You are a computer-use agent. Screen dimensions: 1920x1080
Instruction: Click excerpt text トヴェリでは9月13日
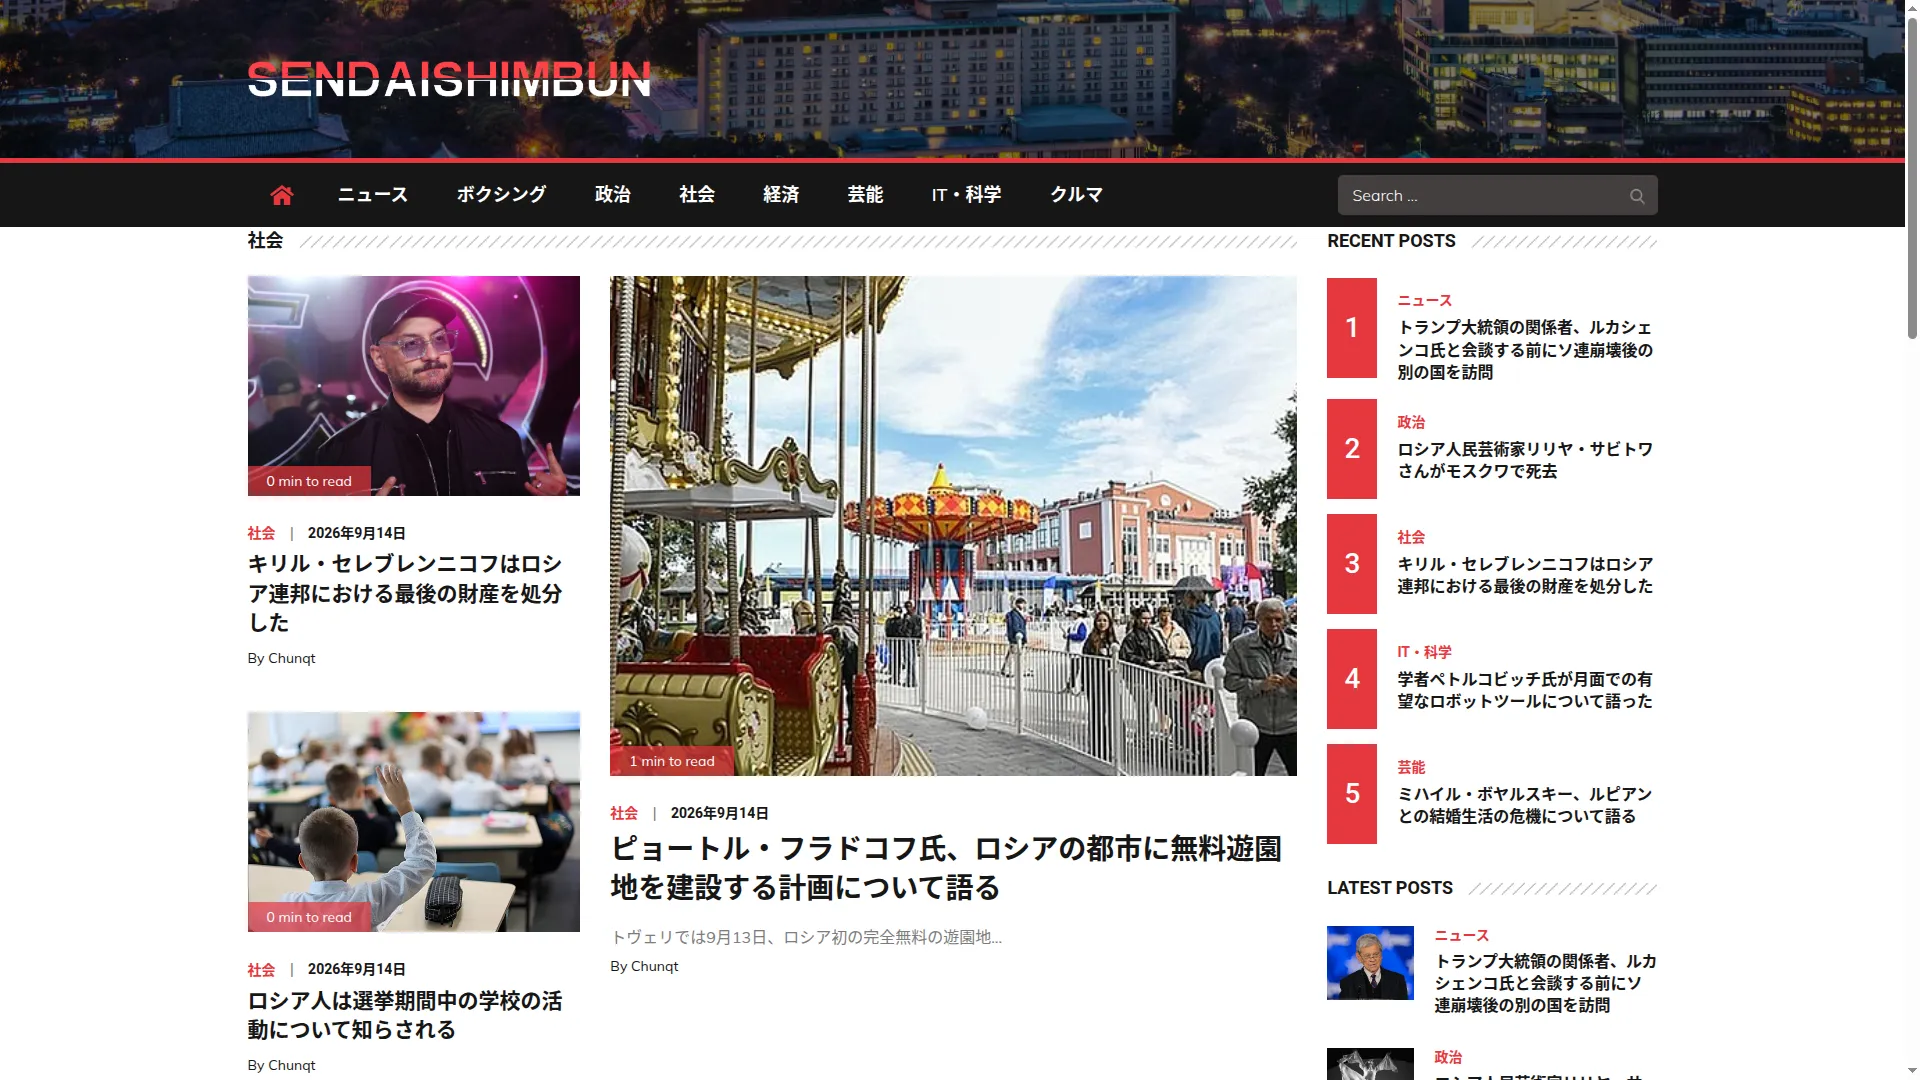(x=806, y=937)
